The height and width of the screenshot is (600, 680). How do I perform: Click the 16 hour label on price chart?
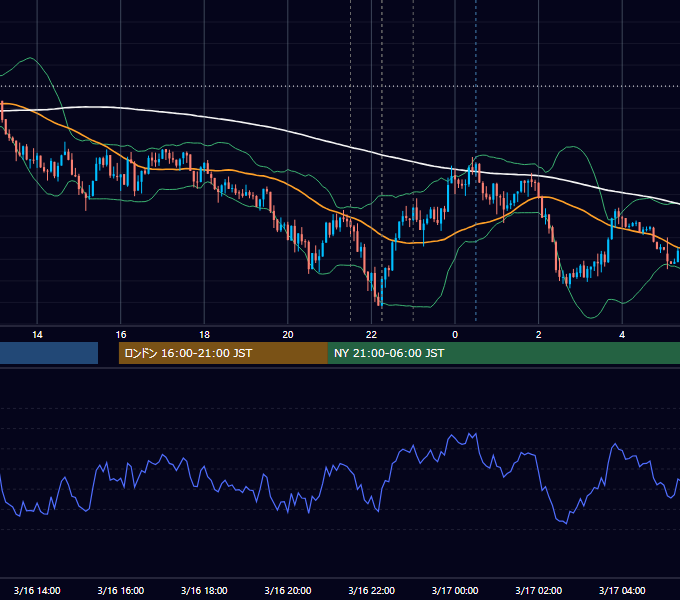(x=121, y=335)
